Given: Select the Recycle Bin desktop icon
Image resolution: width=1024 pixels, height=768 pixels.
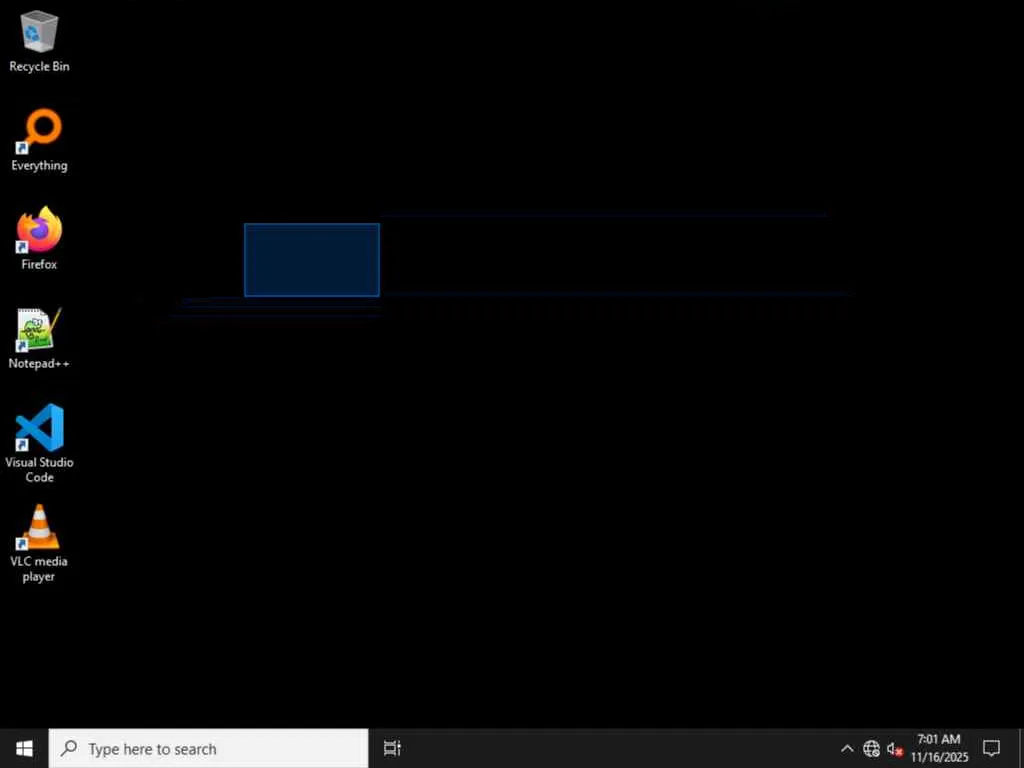Looking at the screenshot, I should pyautogui.click(x=39, y=40).
